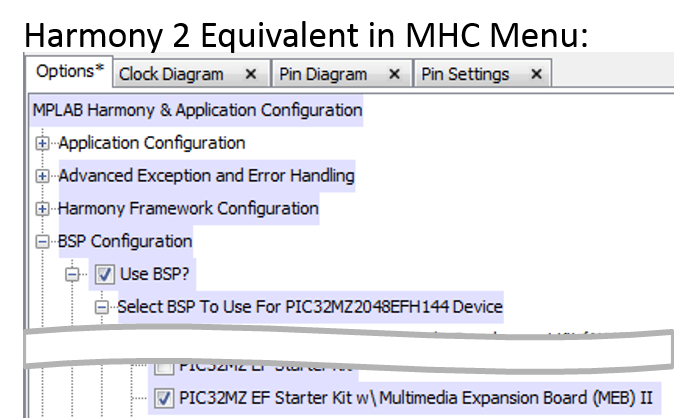This screenshot has width=674, height=418.
Task: Uncheck the Use BSP? checkbox
Action: point(104,274)
